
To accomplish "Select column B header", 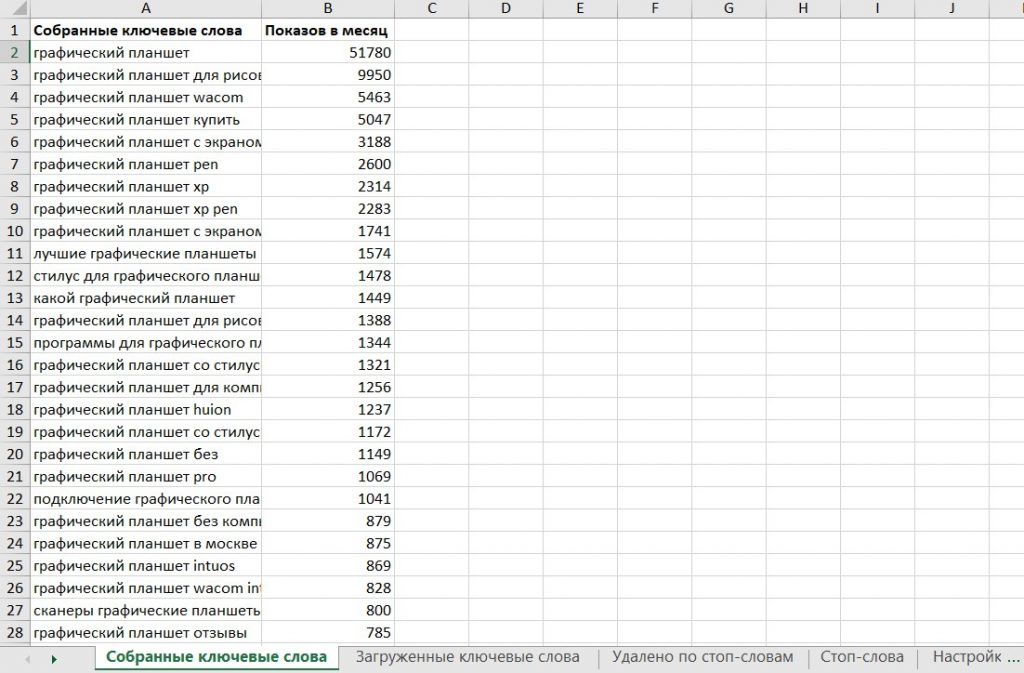I will coord(328,9).
